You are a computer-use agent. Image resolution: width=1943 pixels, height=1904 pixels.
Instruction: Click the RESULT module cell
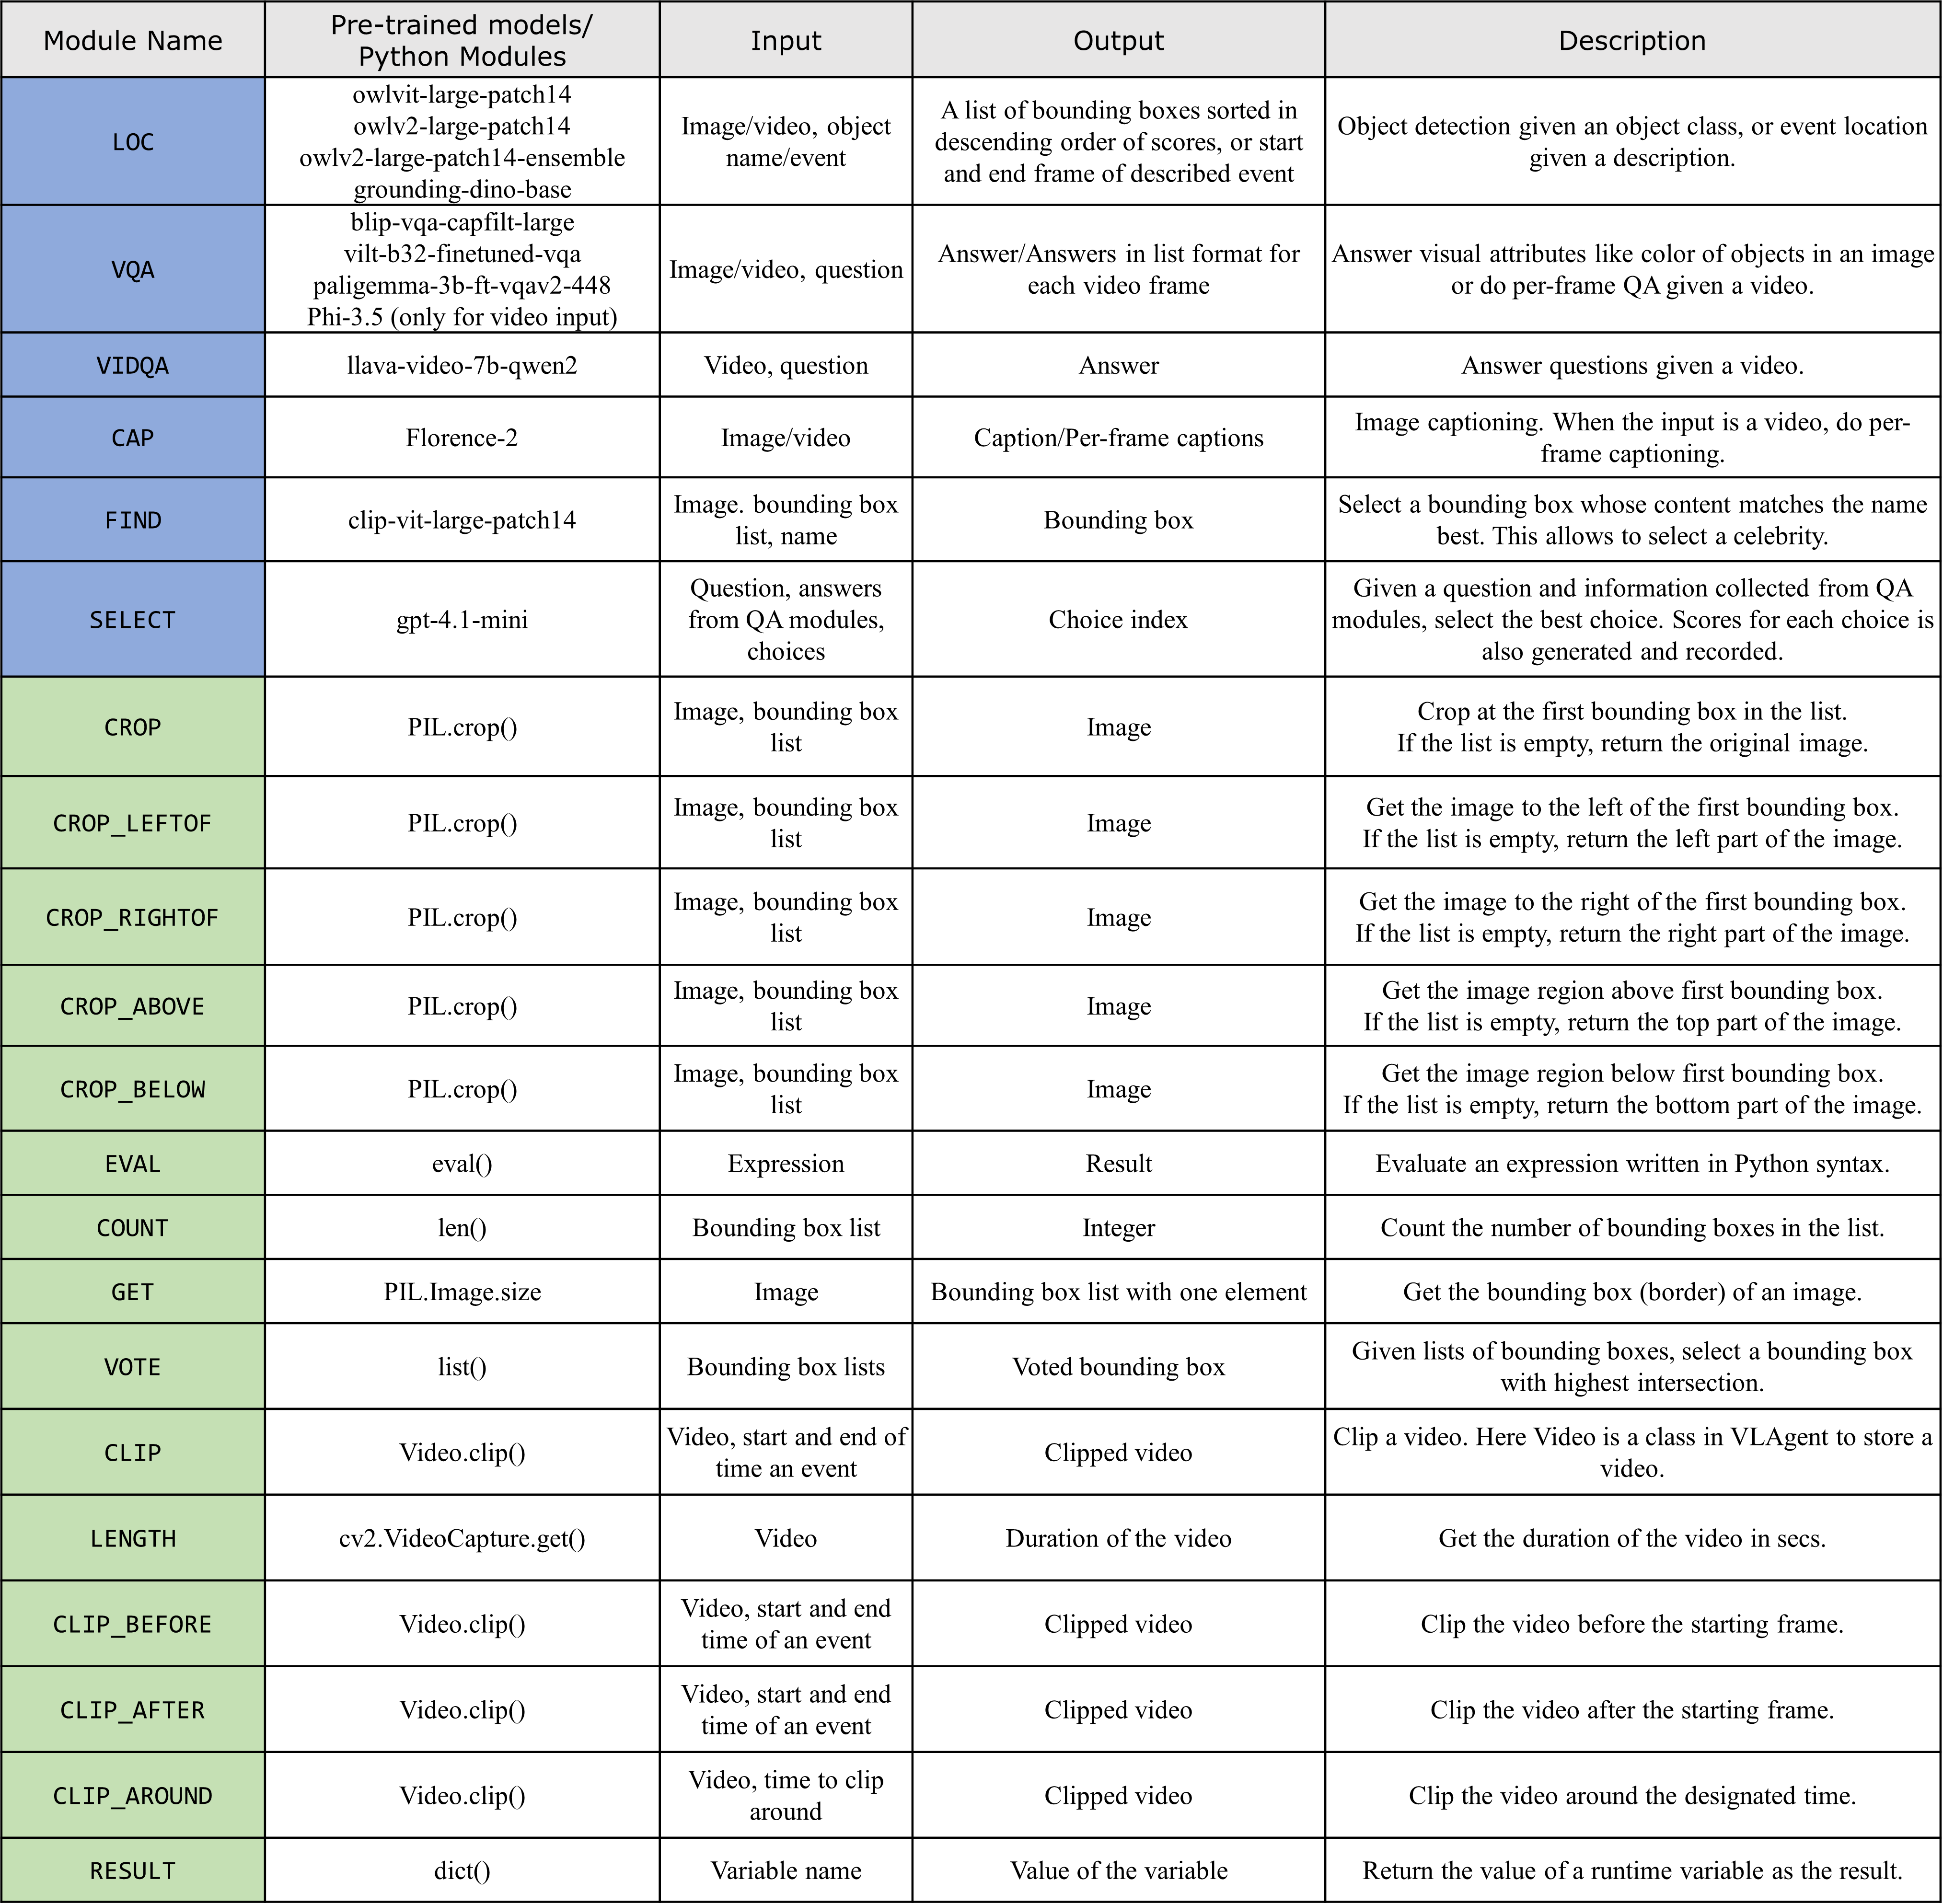133,1870
